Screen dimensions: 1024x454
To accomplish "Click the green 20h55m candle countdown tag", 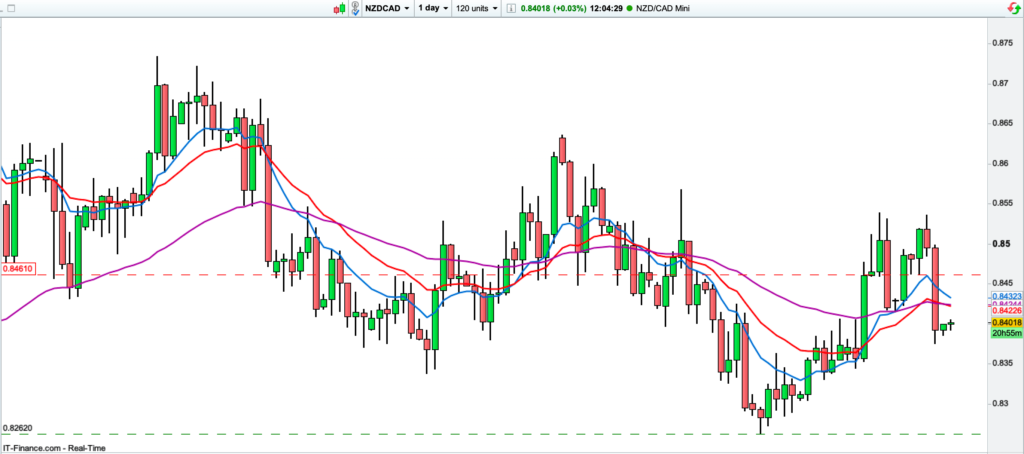I will pos(1004,334).
